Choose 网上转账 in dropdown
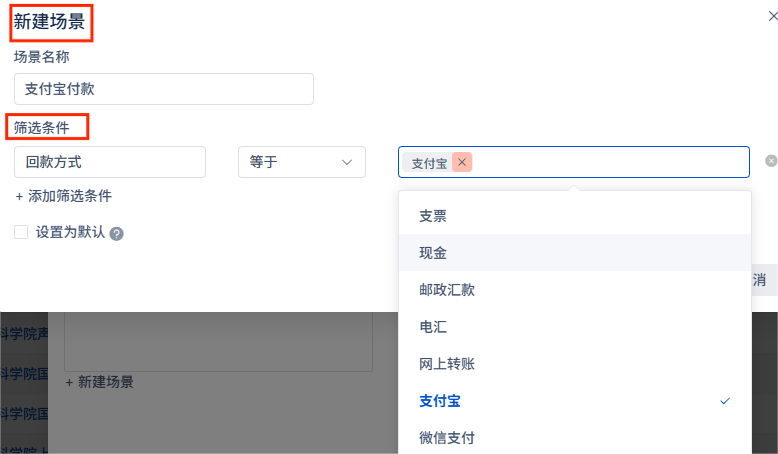778x454 pixels. coord(575,364)
